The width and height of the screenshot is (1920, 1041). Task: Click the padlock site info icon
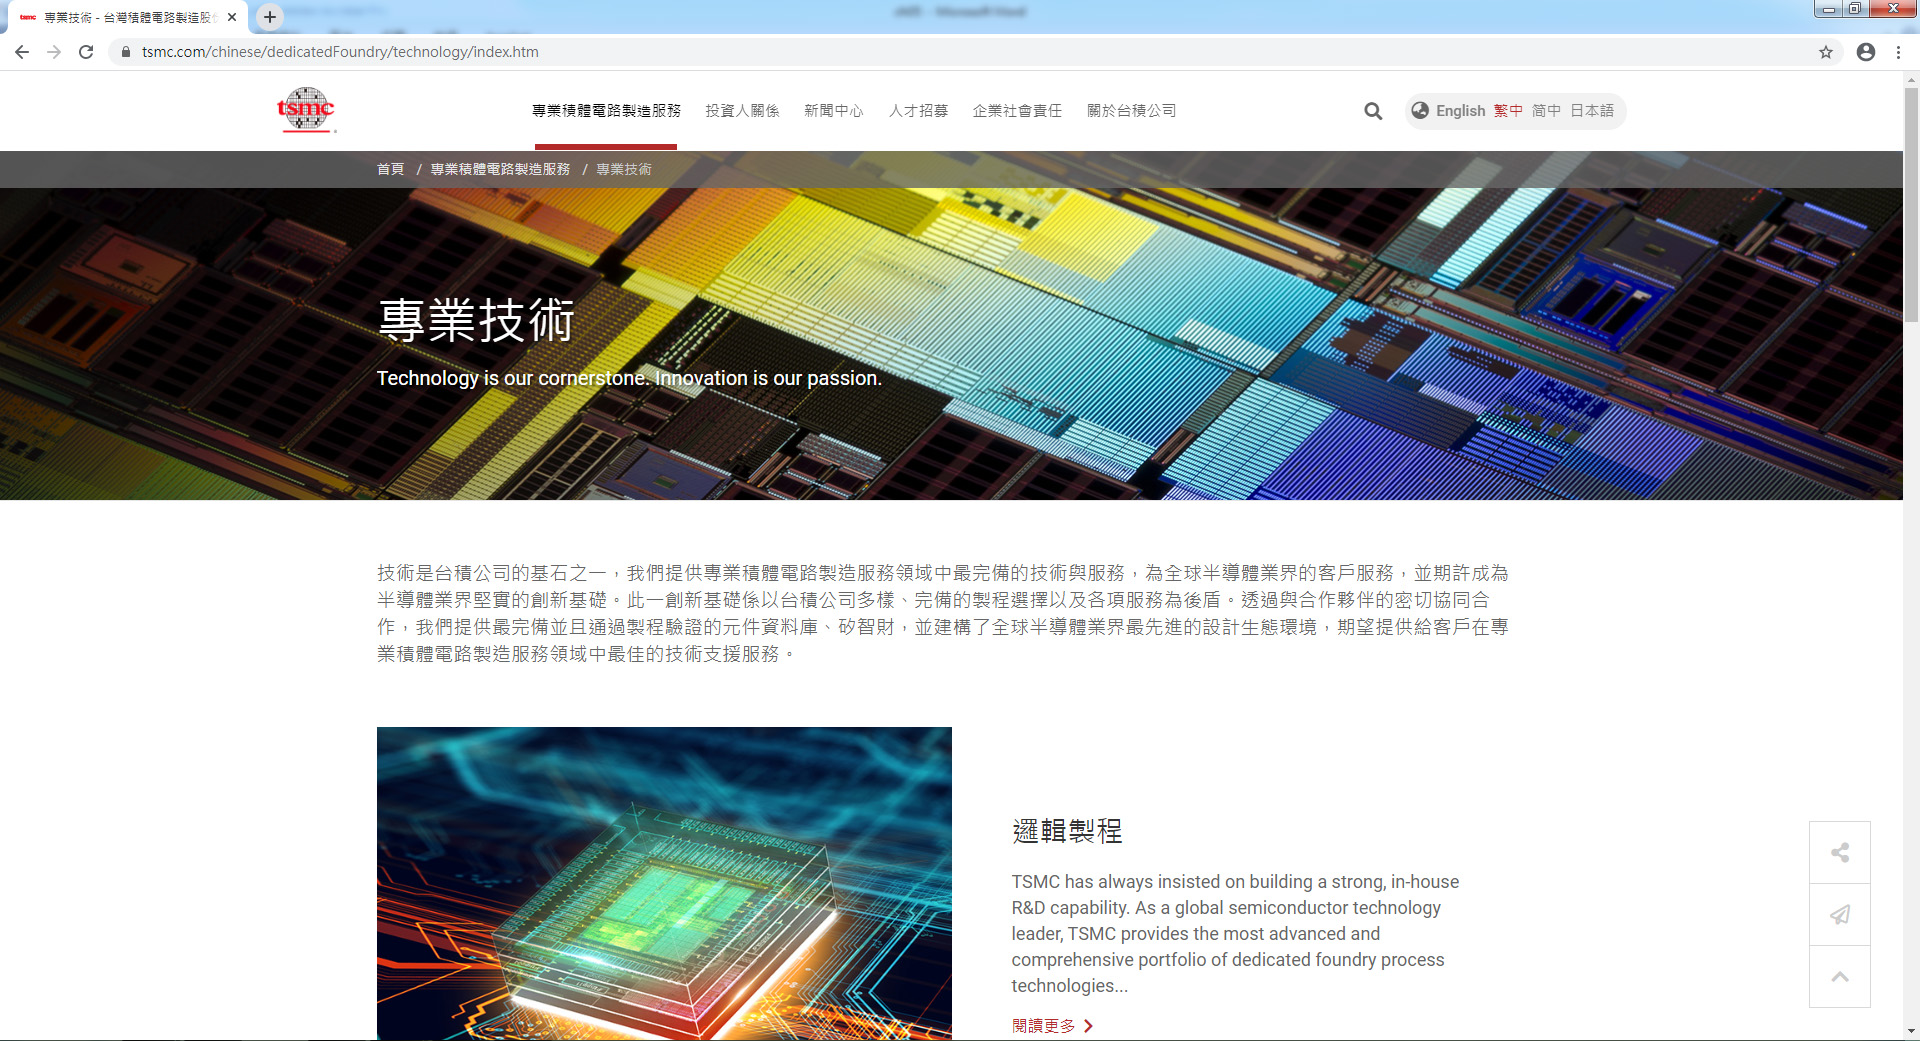(x=125, y=52)
